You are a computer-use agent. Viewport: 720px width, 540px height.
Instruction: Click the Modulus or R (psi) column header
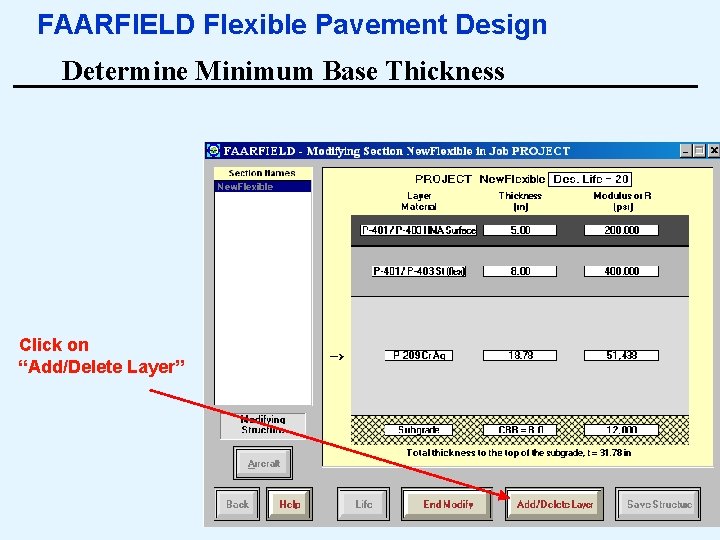pyautogui.click(x=622, y=201)
